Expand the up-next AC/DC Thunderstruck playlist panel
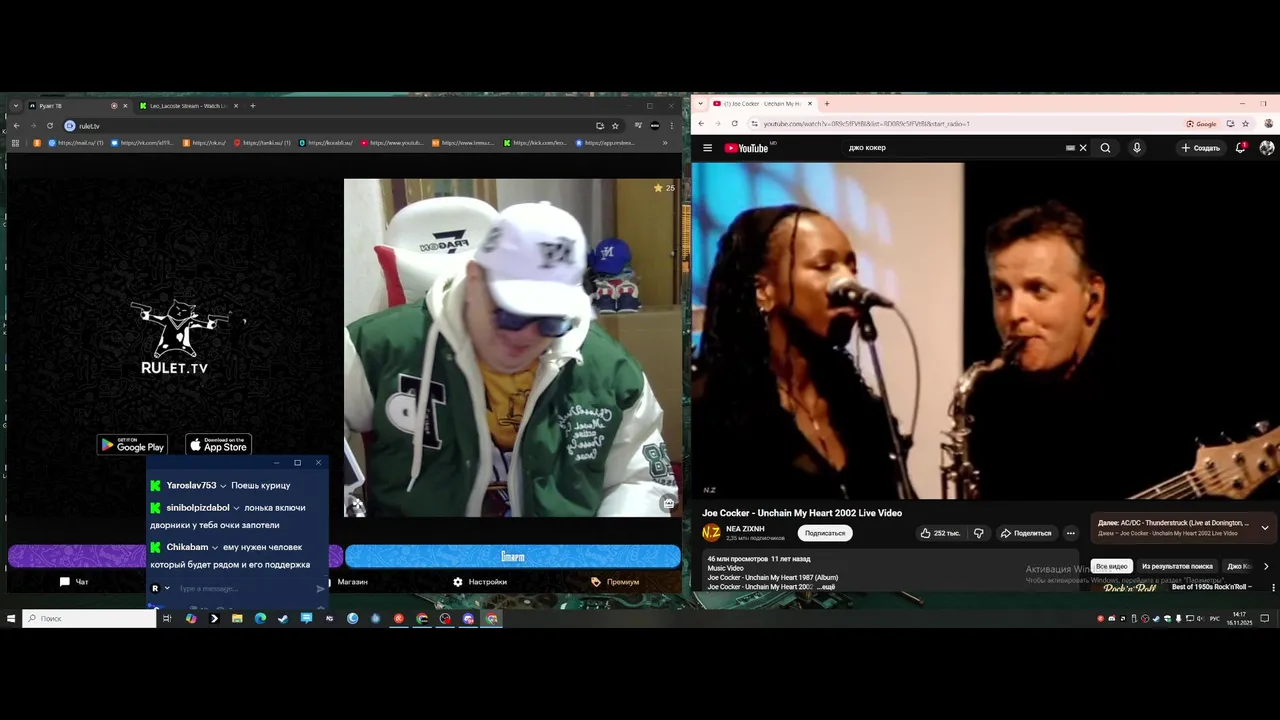1280x720 pixels. (x=1265, y=528)
